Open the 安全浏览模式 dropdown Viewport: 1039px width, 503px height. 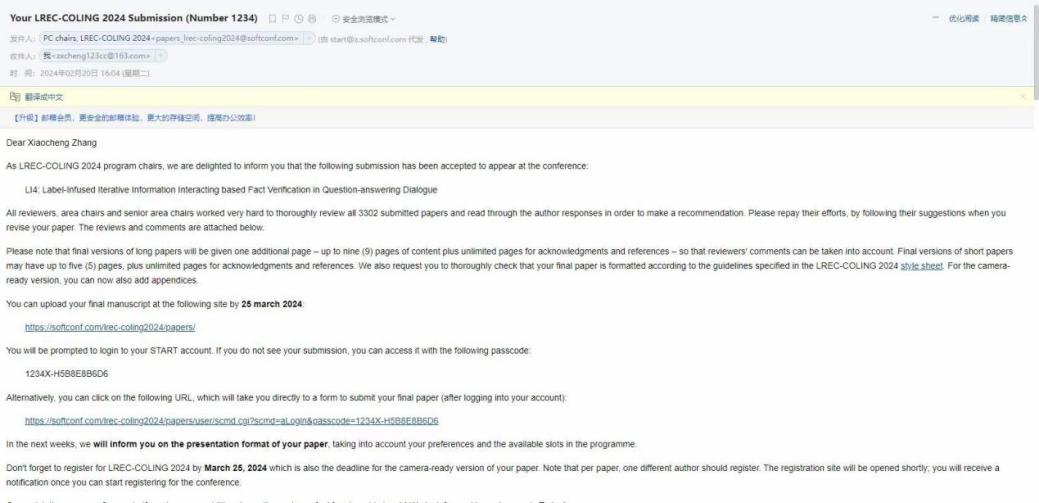click(363, 19)
